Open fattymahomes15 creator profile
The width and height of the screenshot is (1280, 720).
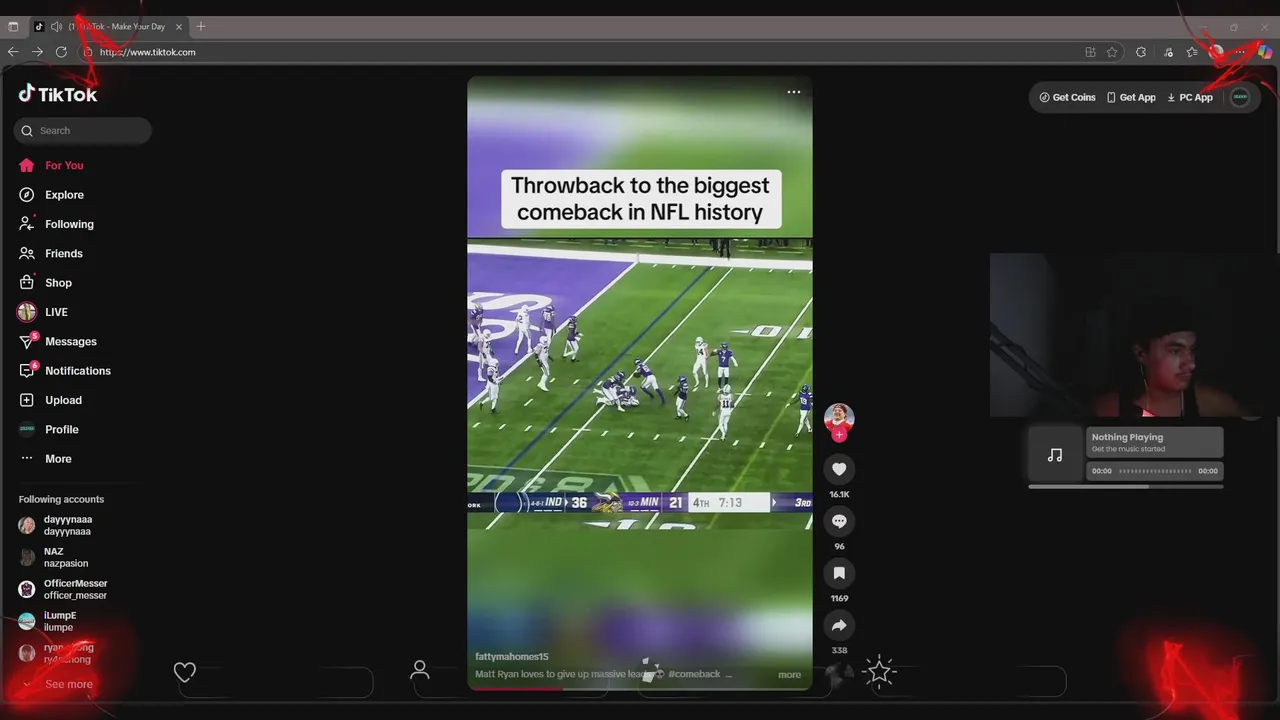coord(512,657)
